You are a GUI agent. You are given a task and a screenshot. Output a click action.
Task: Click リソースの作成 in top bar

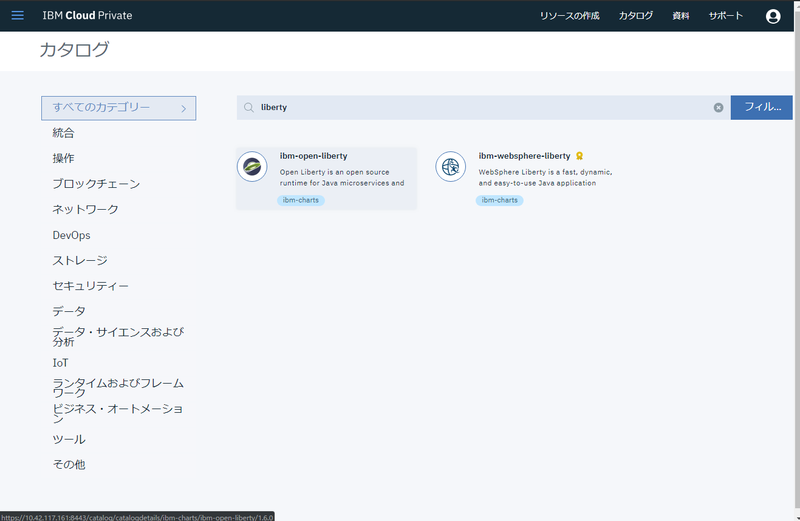[569, 16]
